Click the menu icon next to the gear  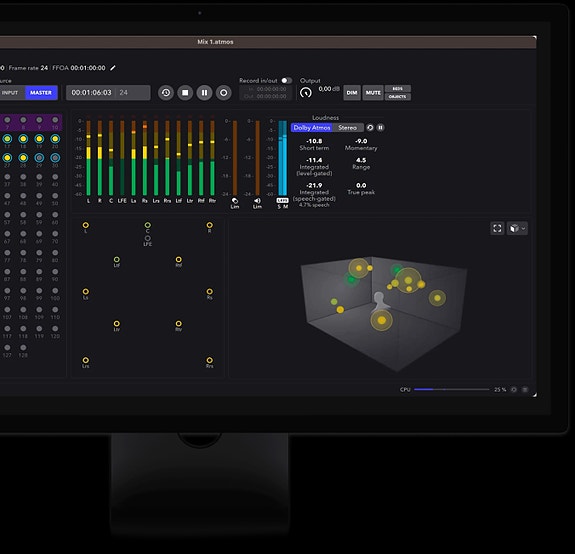tap(525, 390)
